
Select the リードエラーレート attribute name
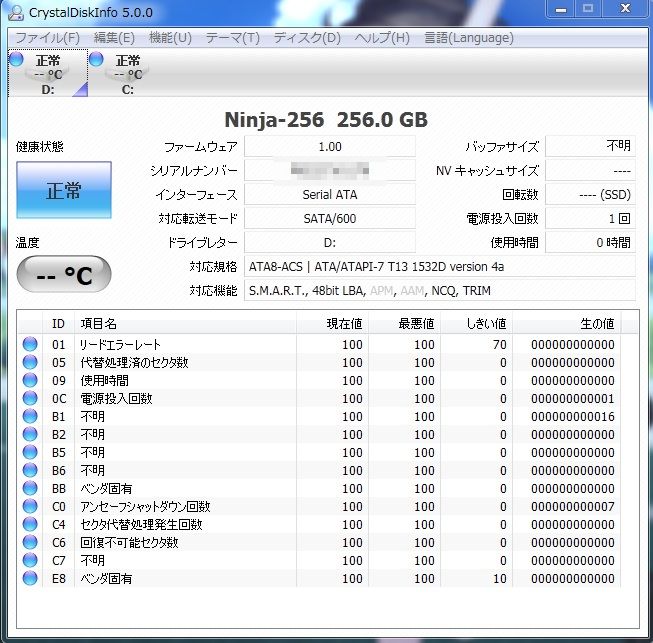point(120,344)
